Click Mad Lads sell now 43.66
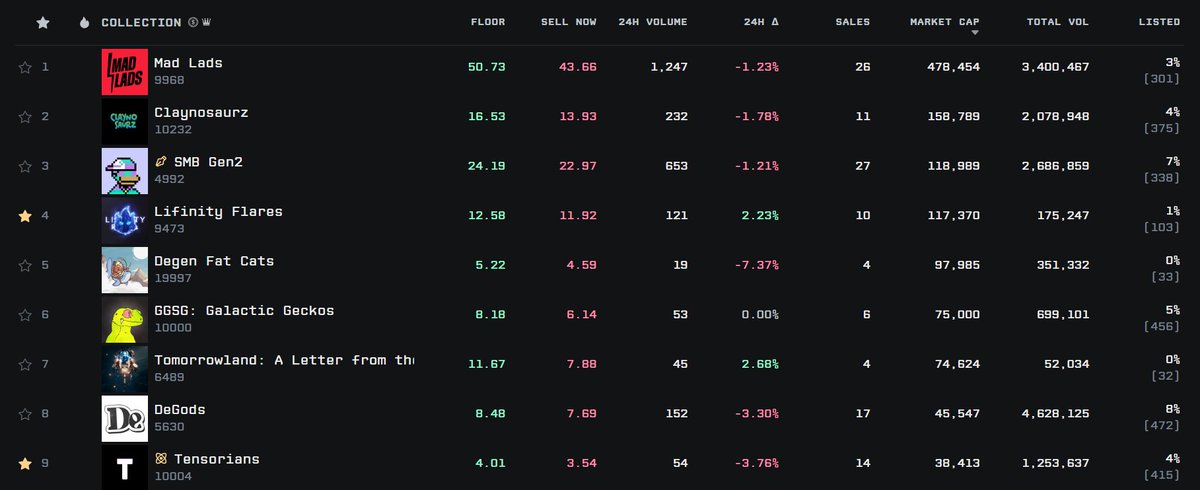The width and height of the screenshot is (1200, 490). coord(578,67)
